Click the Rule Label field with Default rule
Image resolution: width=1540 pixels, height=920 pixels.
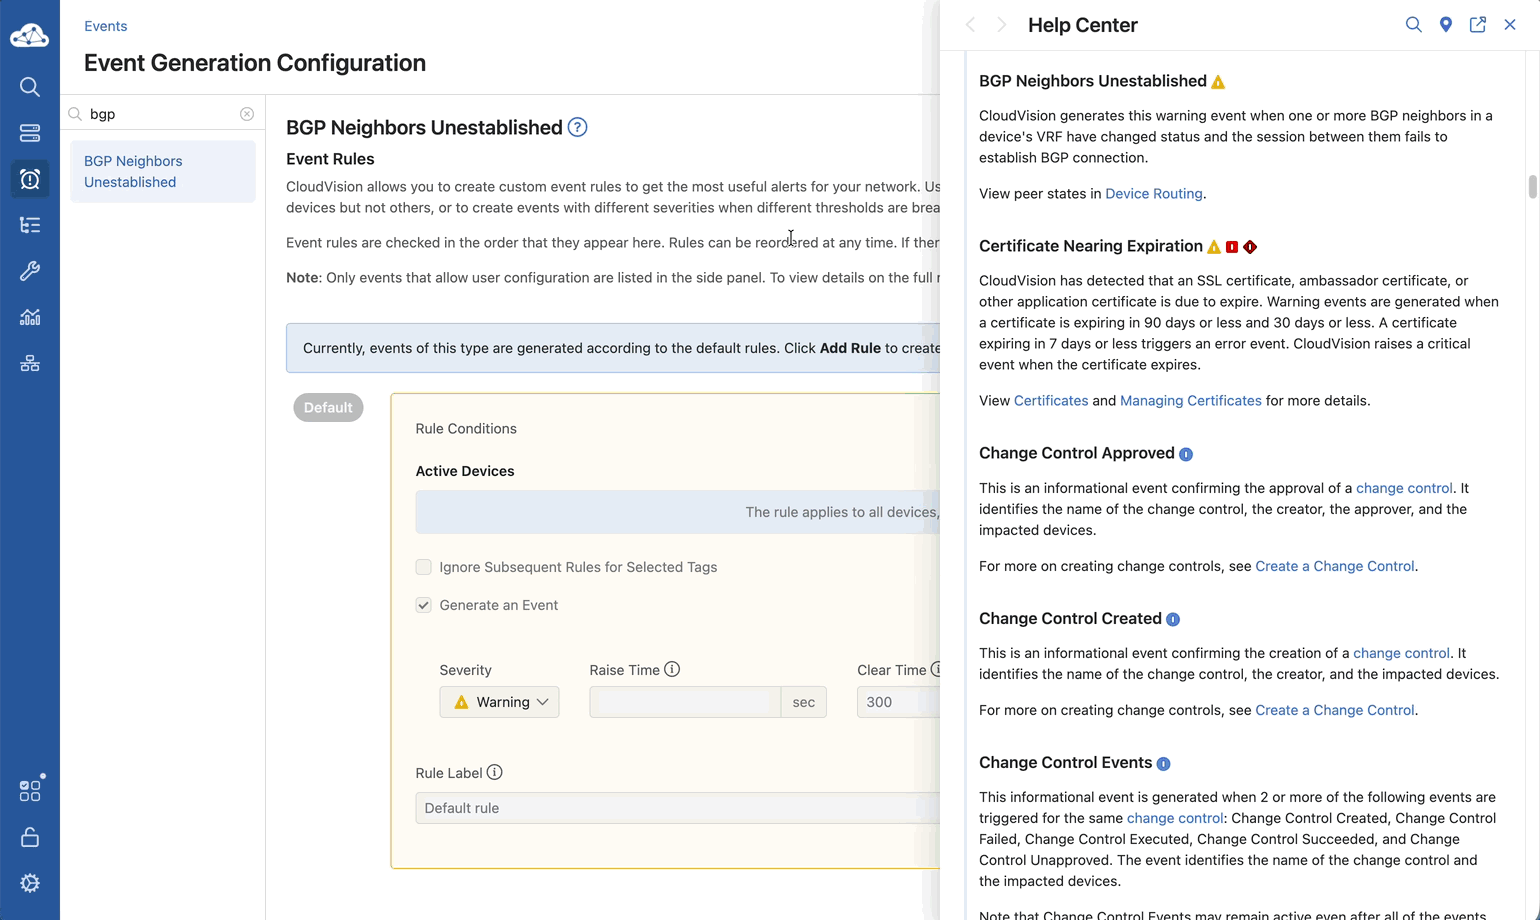(678, 808)
